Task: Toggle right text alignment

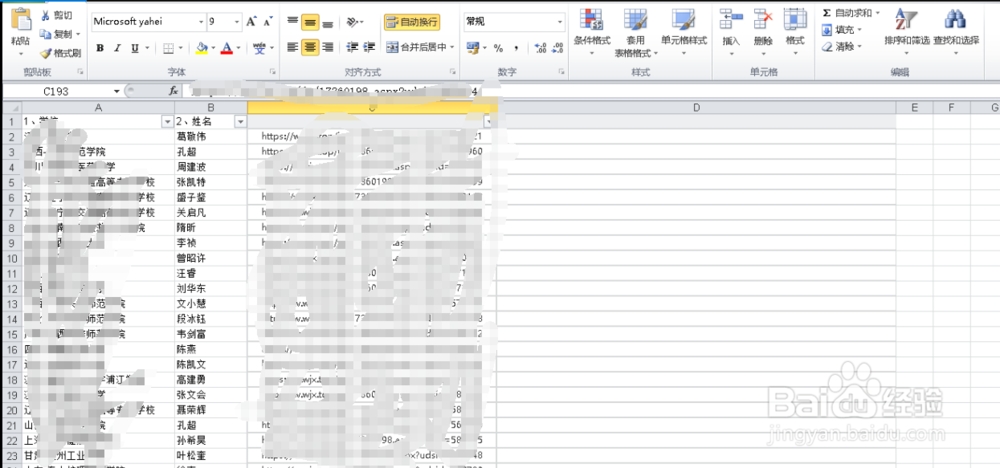Action: pos(327,47)
